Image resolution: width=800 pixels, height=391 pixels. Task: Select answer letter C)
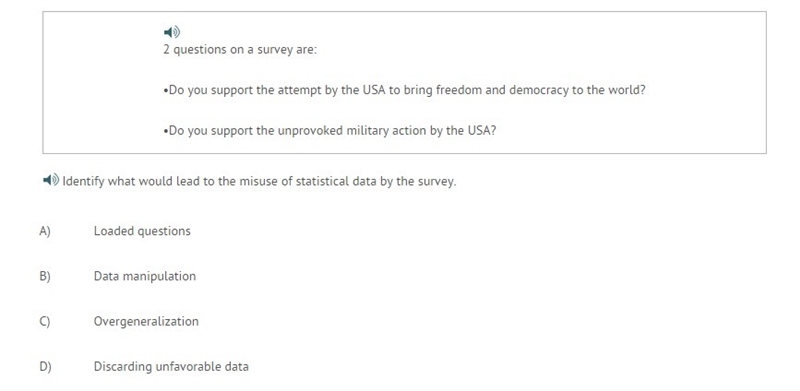click(45, 322)
